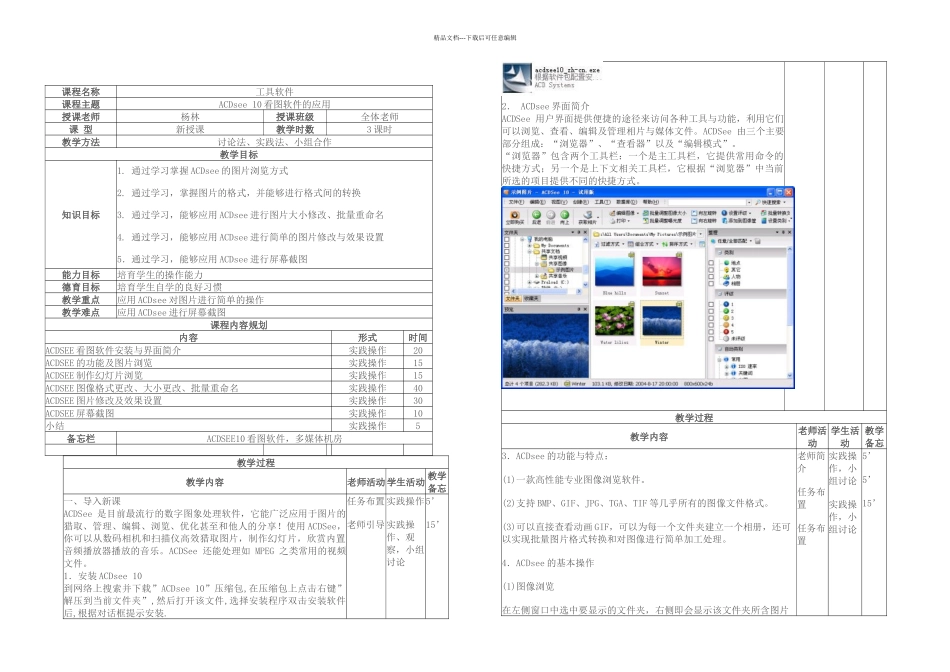
Task: Click the 向左旋转 (Rotate left) icon
Action: [x=694, y=213]
